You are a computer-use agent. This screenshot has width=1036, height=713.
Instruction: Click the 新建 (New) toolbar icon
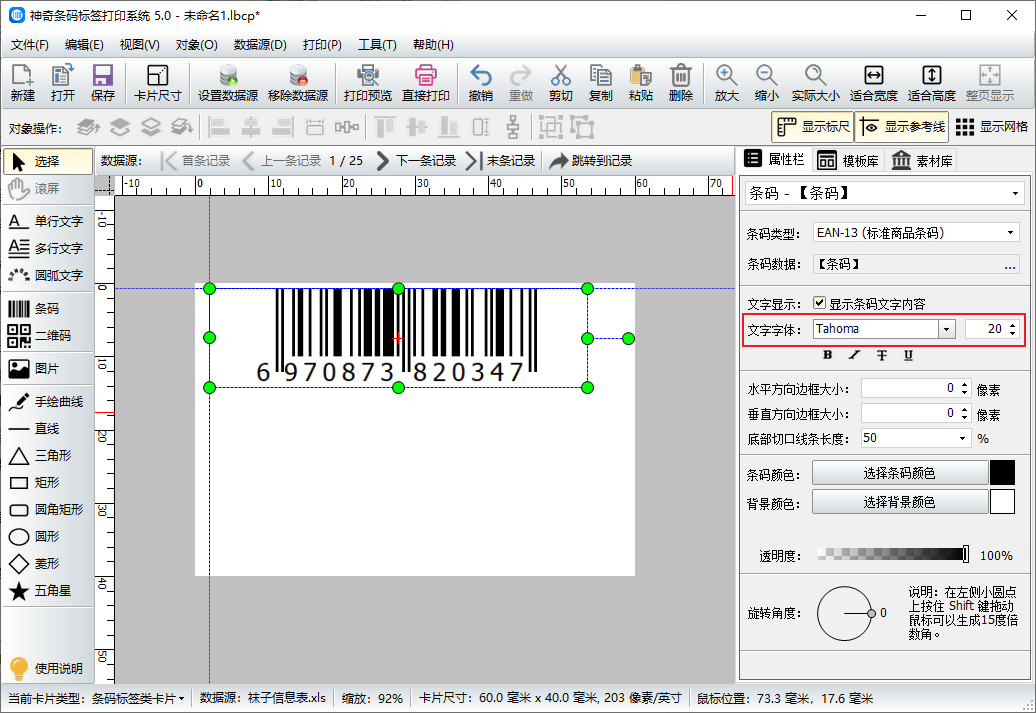[x=22, y=83]
